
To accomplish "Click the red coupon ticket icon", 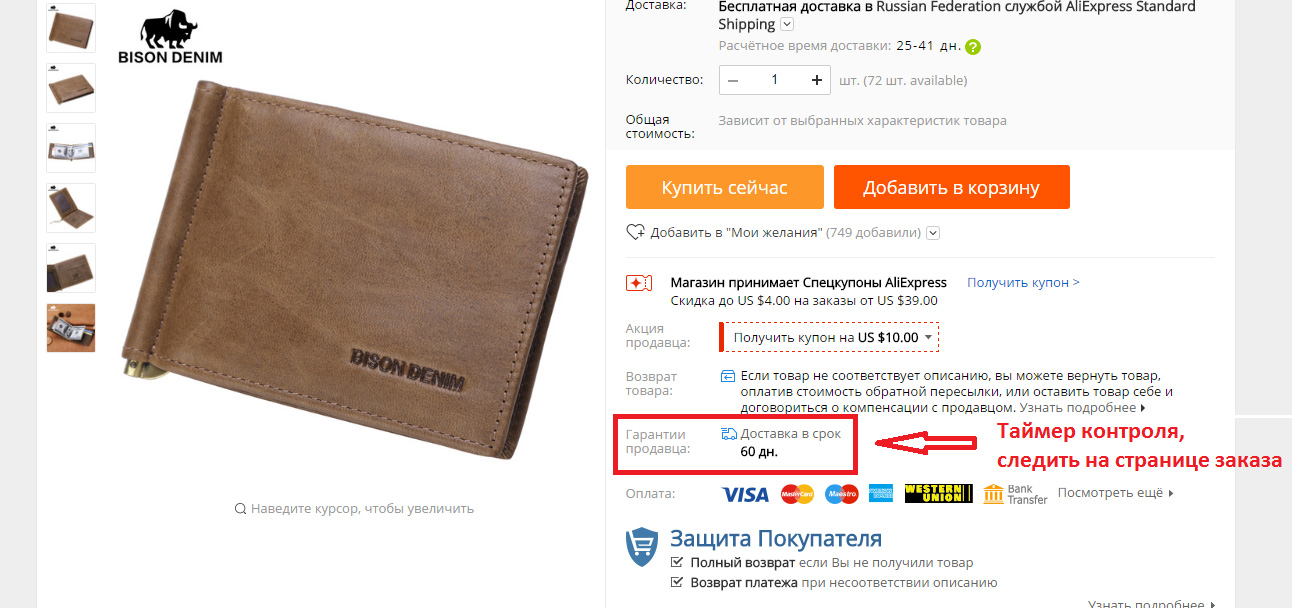I will coord(639,283).
